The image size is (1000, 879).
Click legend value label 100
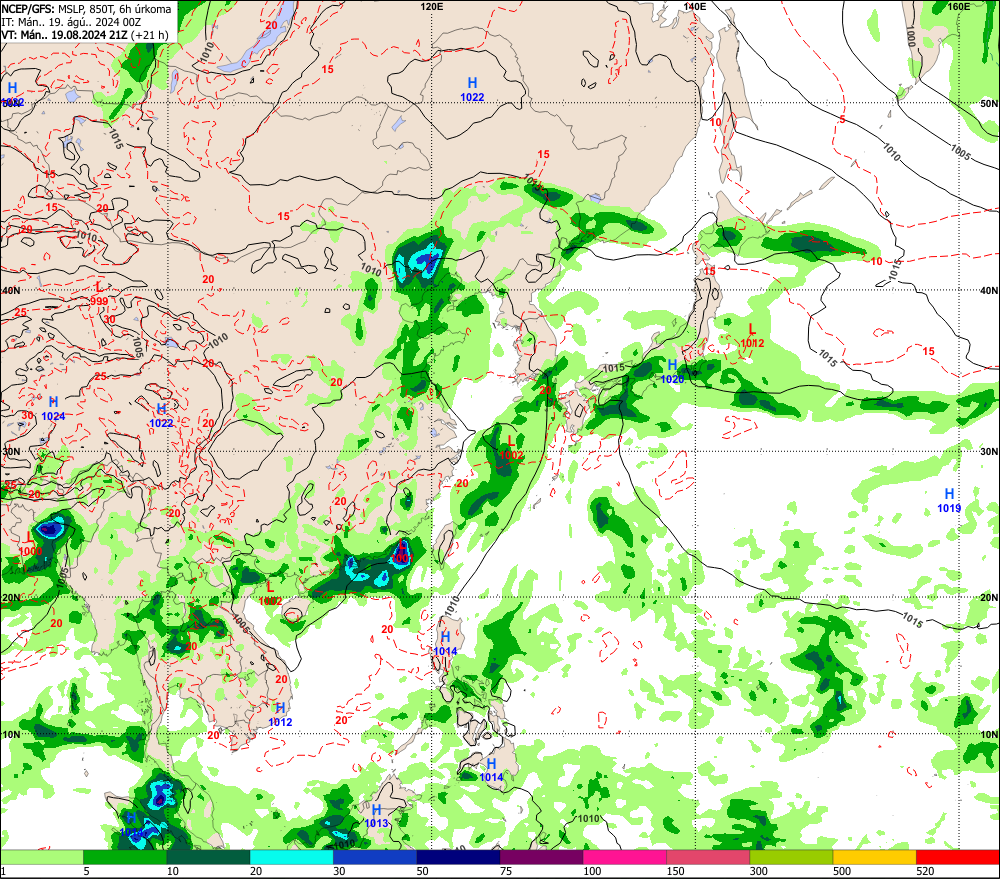tap(592, 871)
